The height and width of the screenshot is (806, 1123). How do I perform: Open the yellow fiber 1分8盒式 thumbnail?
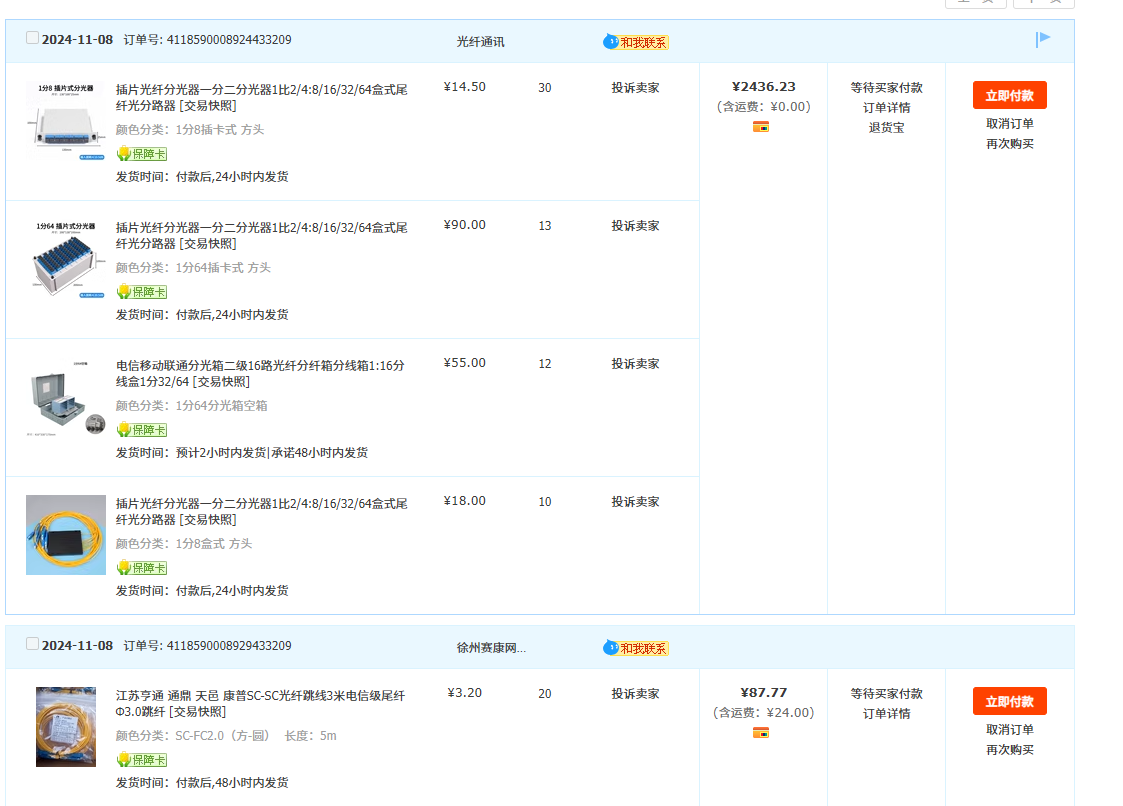pos(66,535)
